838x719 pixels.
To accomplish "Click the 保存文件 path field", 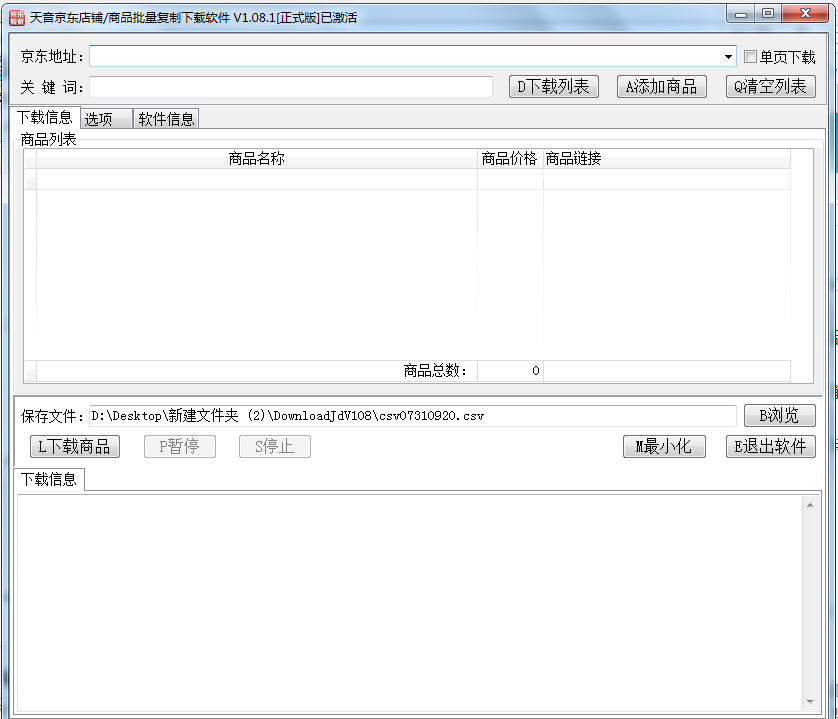I will (x=413, y=416).
